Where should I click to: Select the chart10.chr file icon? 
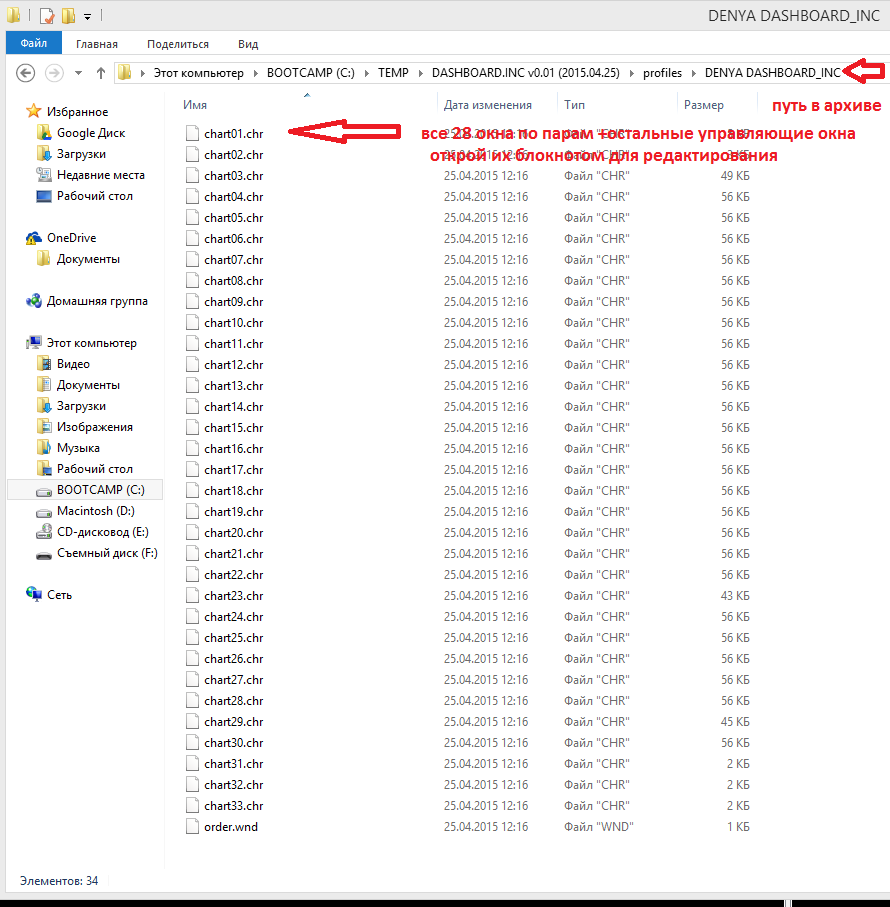[x=193, y=323]
